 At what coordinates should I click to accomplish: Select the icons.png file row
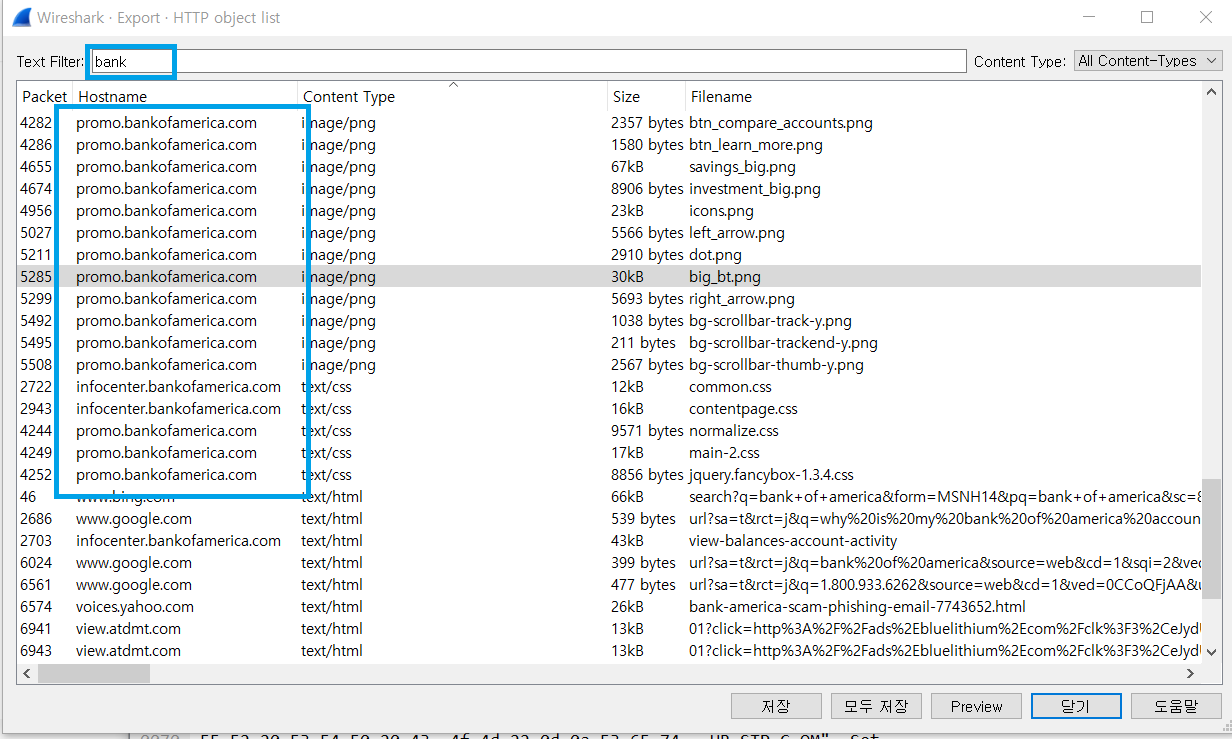coord(610,211)
